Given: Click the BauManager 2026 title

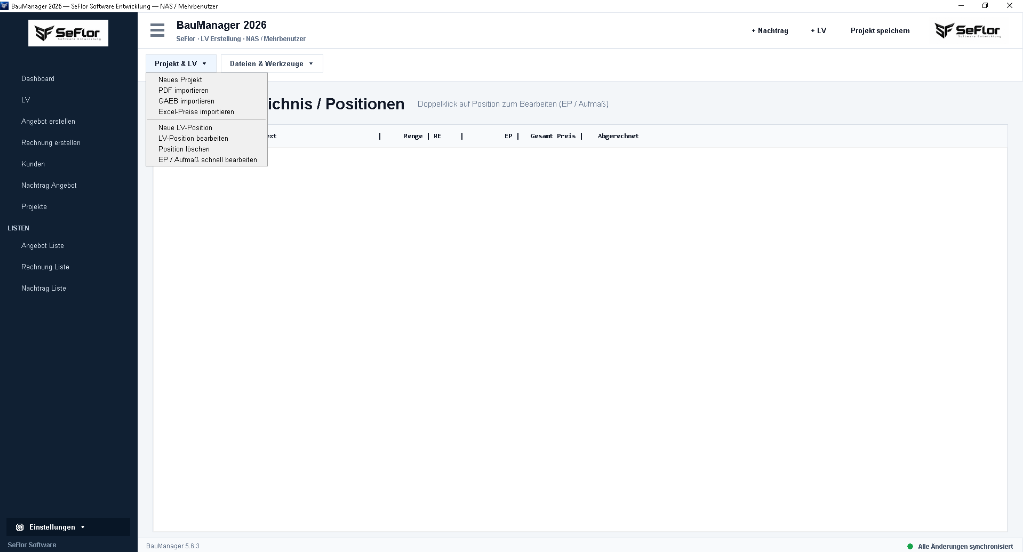Looking at the screenshot, I should pos(221,25).
